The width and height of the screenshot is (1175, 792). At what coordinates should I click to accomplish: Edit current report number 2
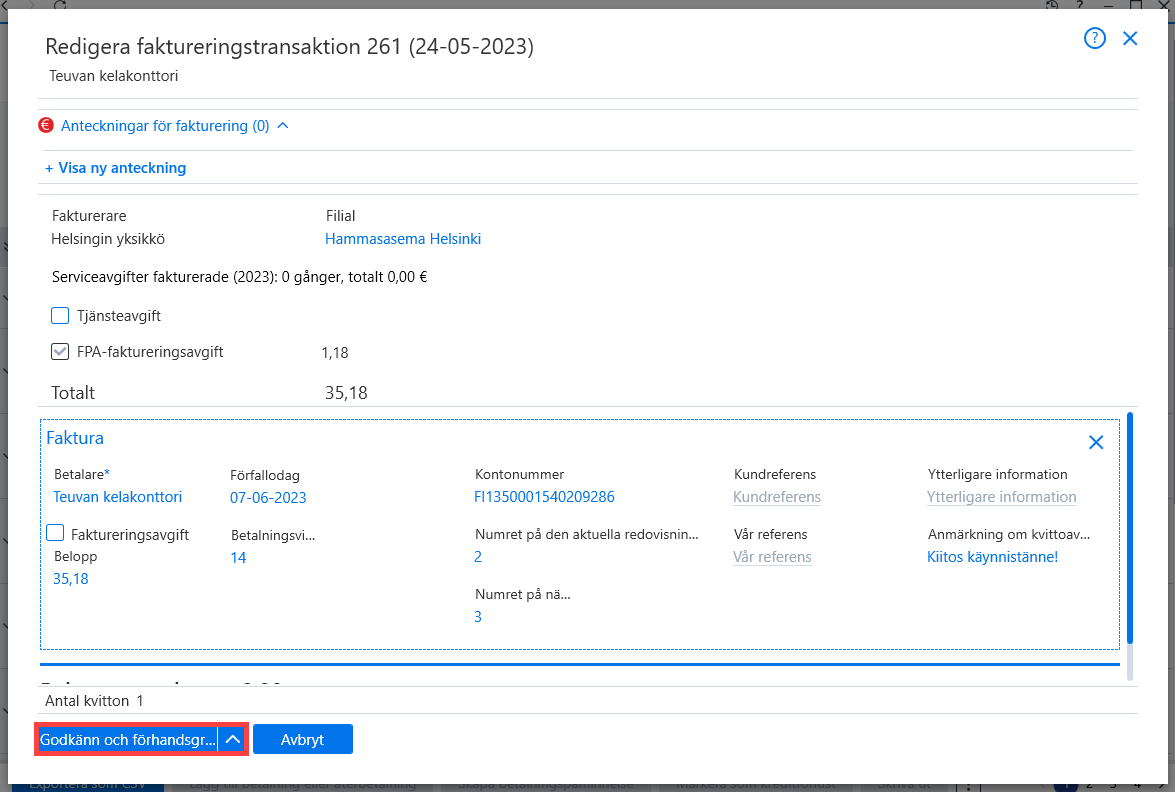(478, 557)
